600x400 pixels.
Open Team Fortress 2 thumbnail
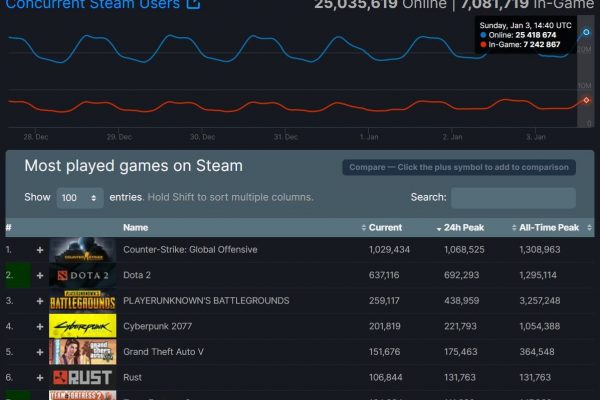click(83, 395)
